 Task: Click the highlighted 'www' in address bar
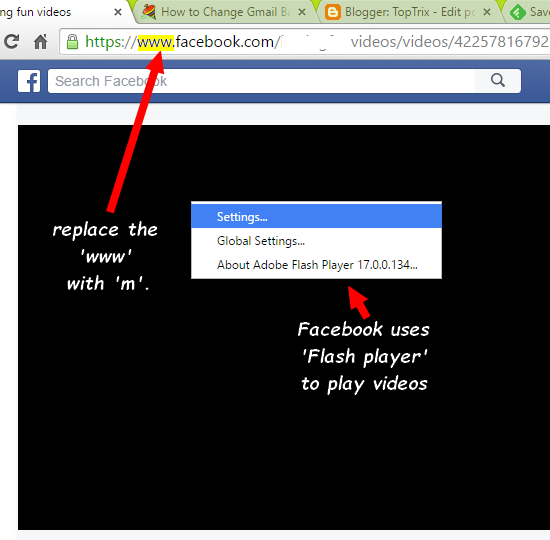(155, 42)
